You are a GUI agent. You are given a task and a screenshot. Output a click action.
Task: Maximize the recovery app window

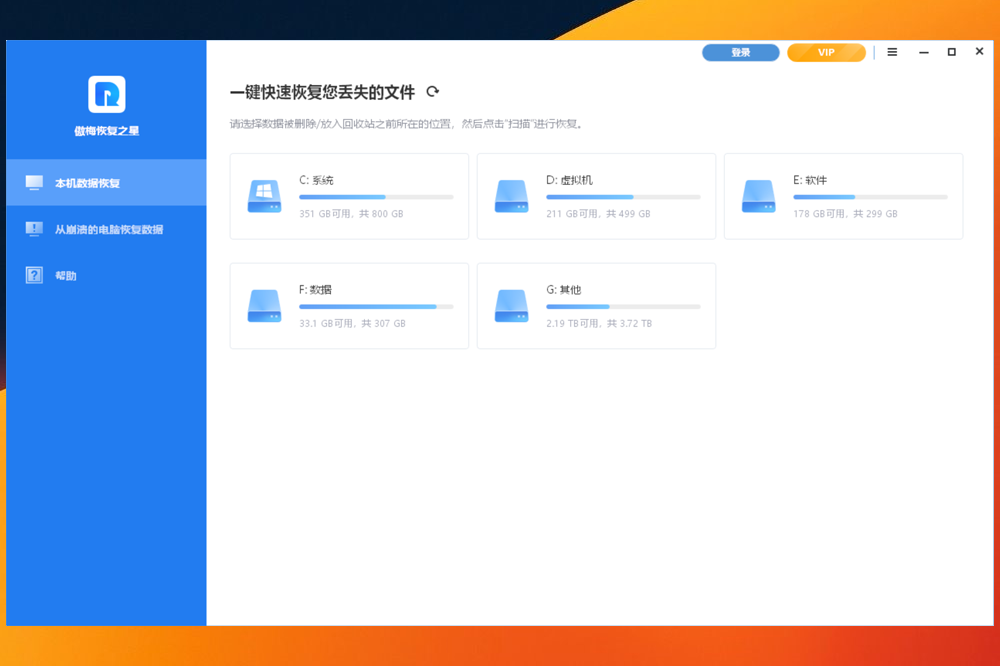point(951,52)
